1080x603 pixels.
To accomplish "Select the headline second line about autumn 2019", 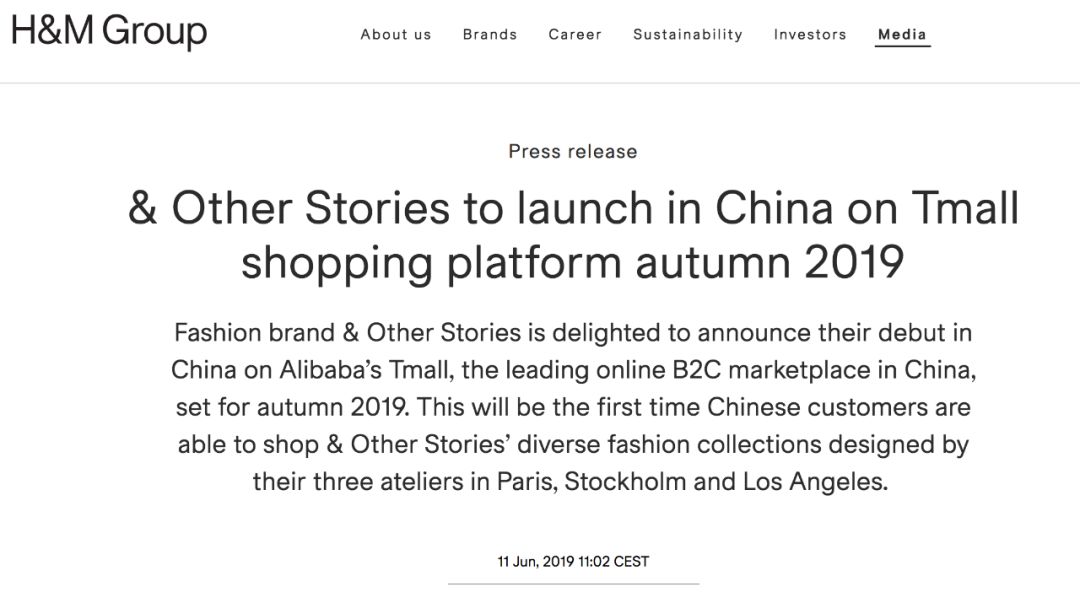I will [573, 263].
